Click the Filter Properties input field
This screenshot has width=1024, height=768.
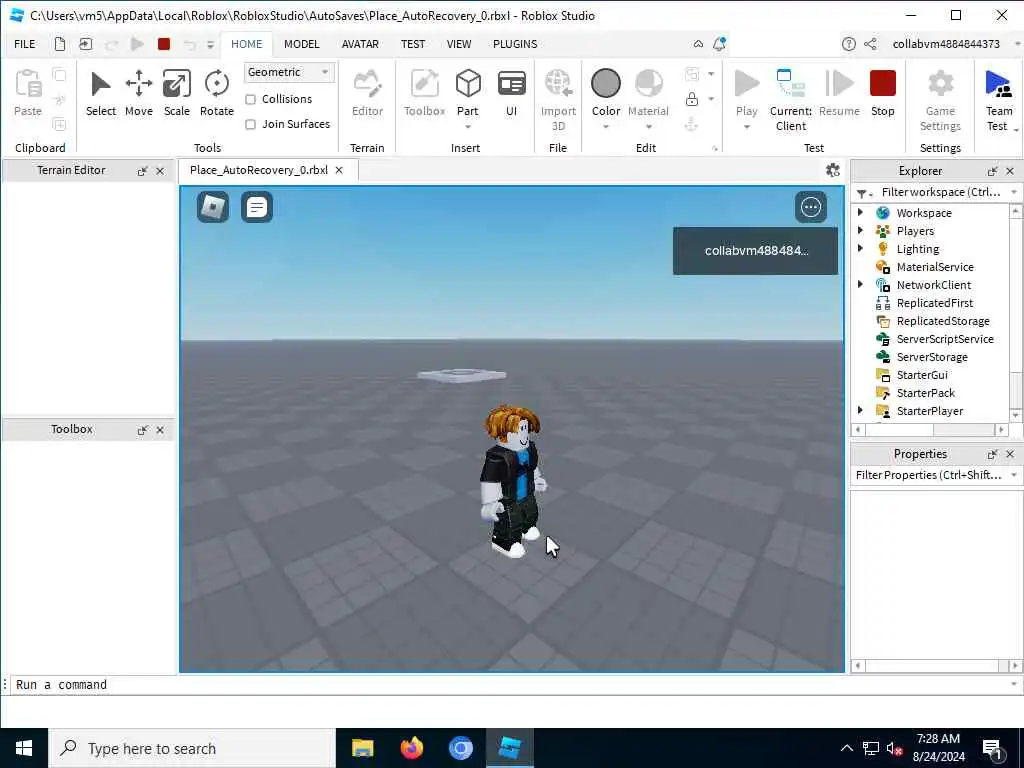click(x=929, y=475)
